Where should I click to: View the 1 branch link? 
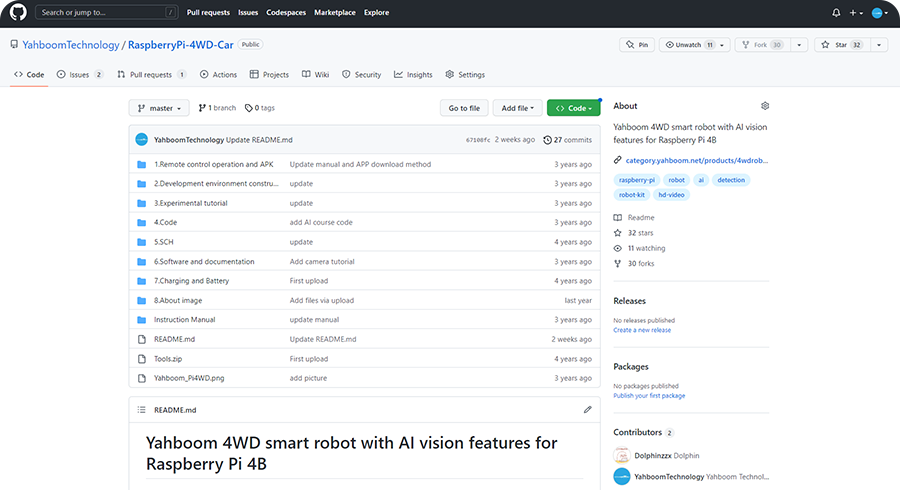[x=217, y=108]
